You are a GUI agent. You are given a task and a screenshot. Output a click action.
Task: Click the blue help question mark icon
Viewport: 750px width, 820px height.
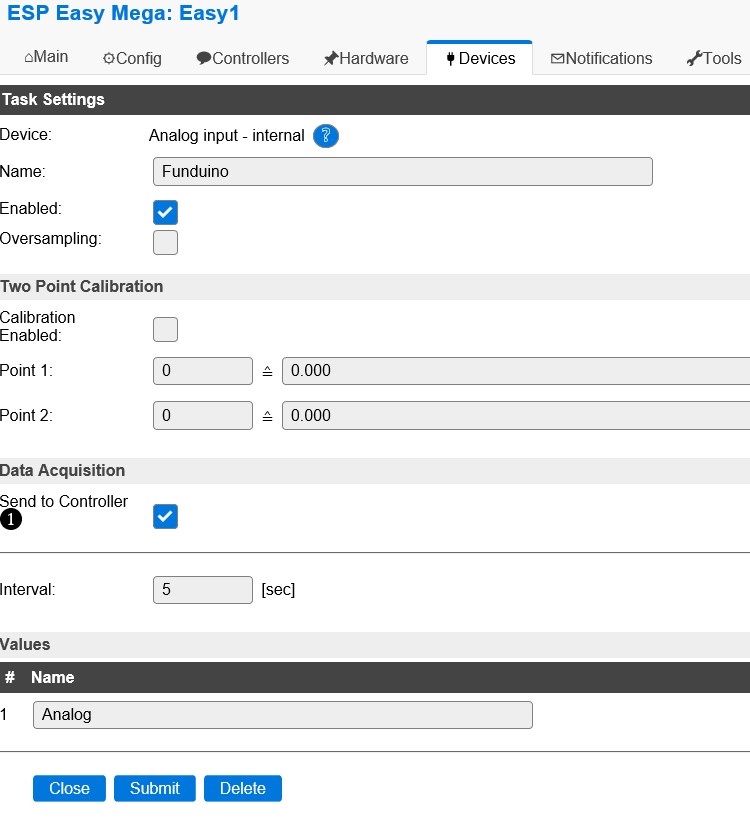[326, 136]
